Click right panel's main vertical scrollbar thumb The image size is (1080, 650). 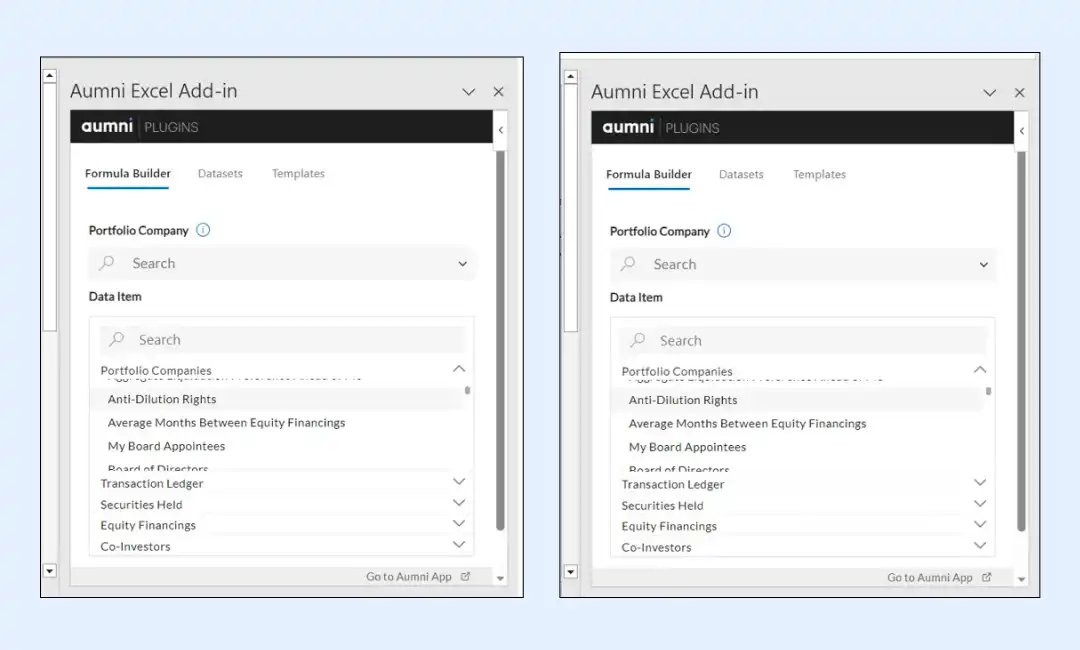tap(1021, 341)
